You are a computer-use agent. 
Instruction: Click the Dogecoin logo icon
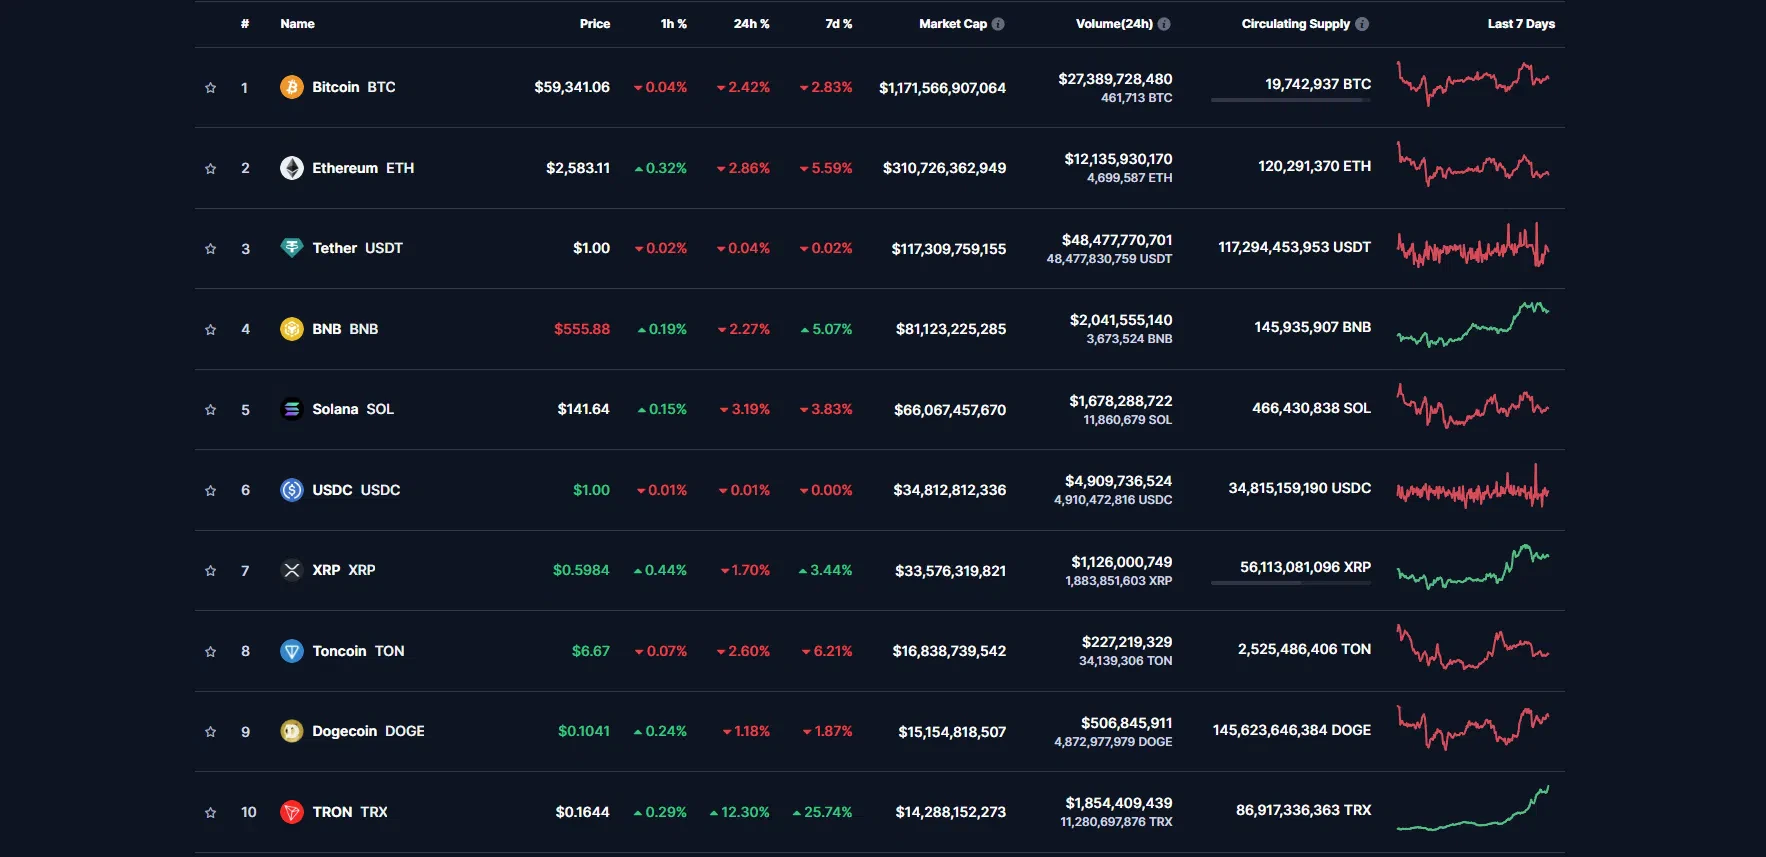click(291, 731)
